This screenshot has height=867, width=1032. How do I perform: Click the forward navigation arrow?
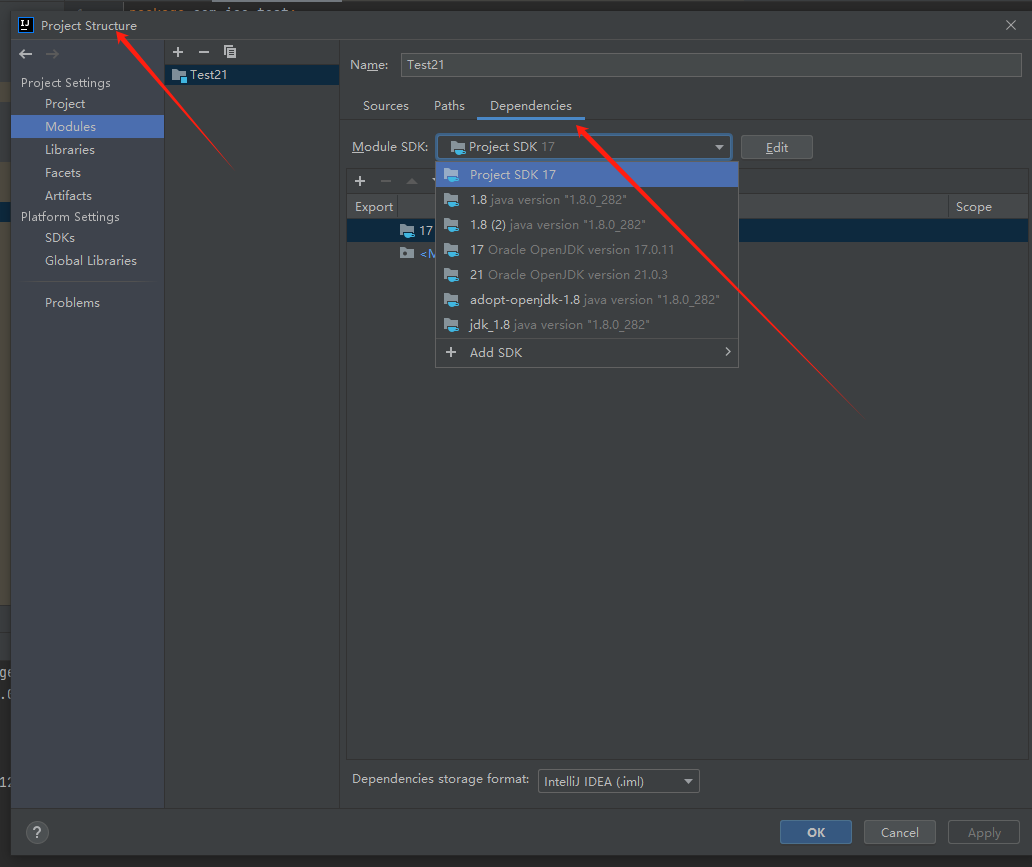(52, 54)
